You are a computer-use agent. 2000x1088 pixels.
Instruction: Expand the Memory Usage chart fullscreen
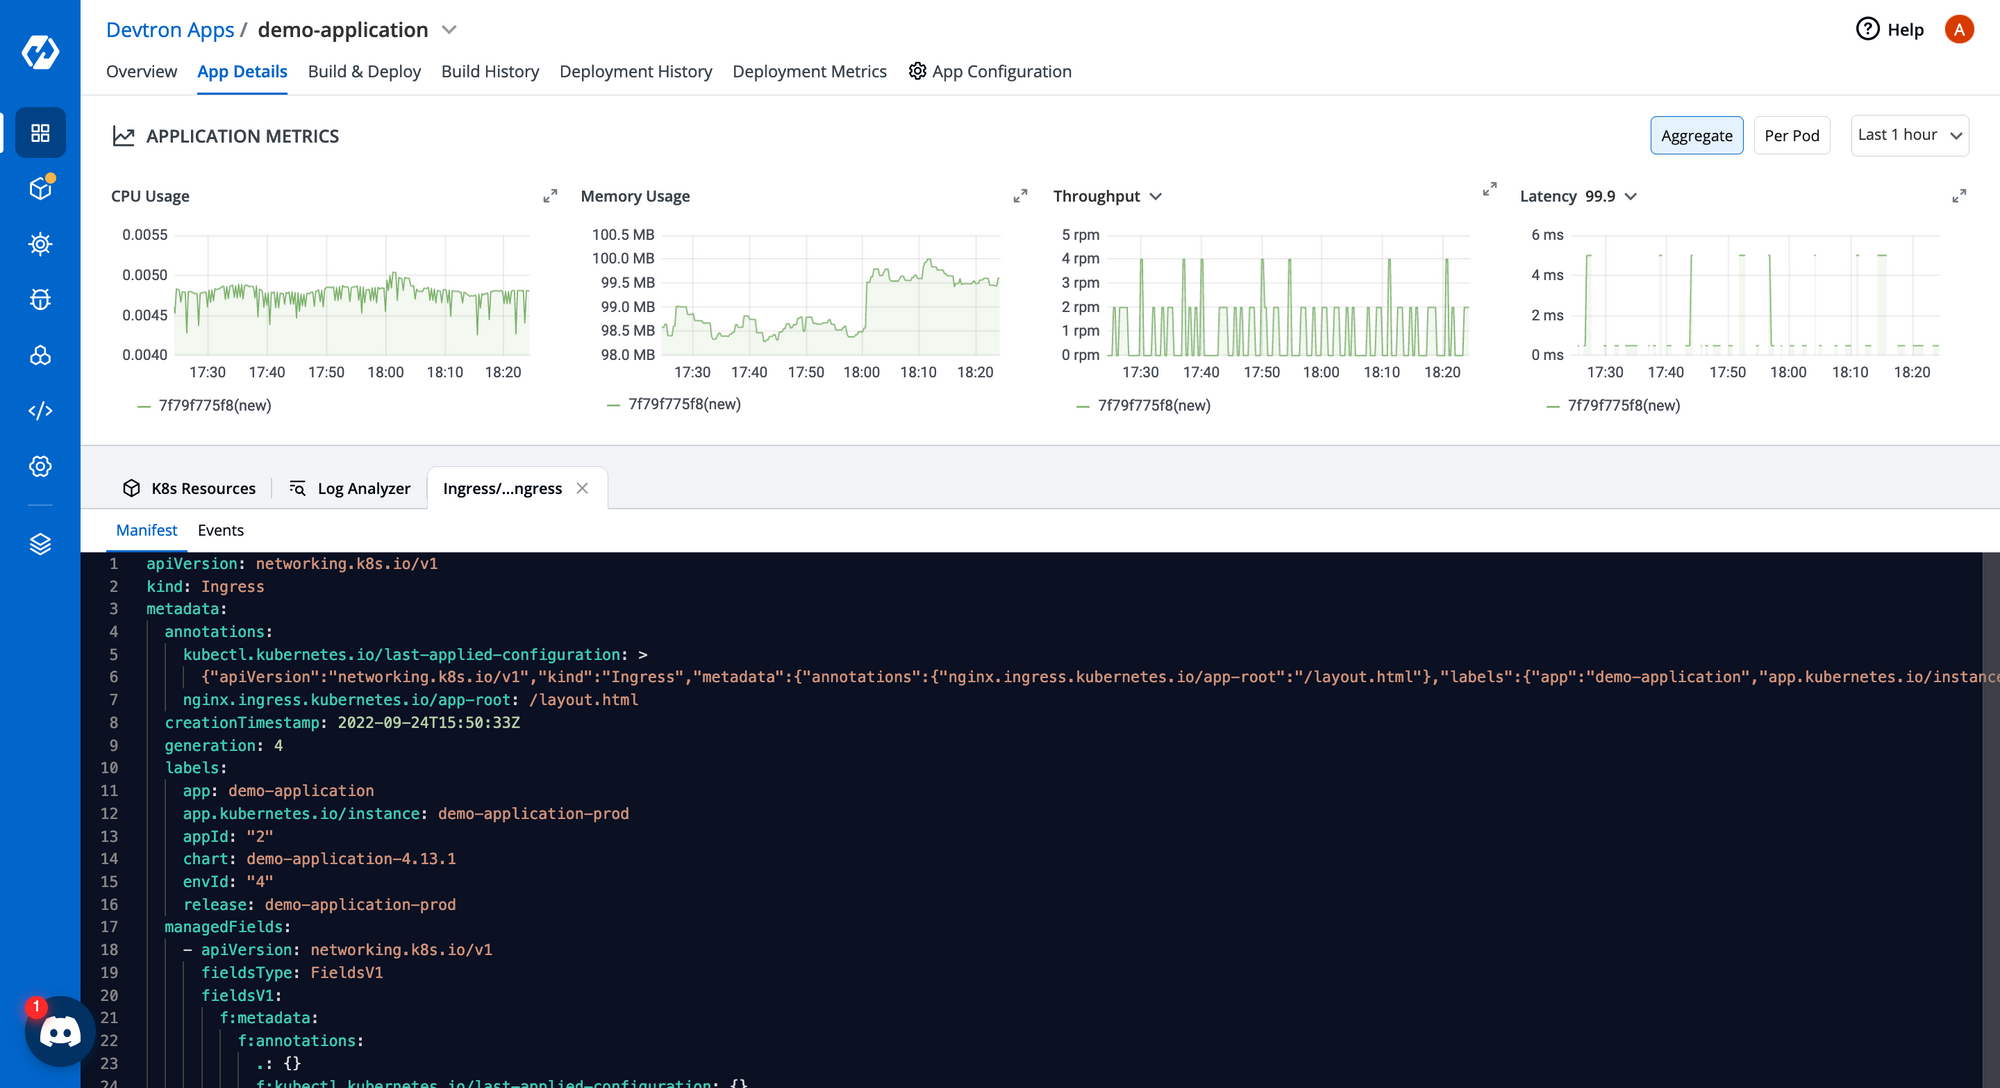point(1020,196)
